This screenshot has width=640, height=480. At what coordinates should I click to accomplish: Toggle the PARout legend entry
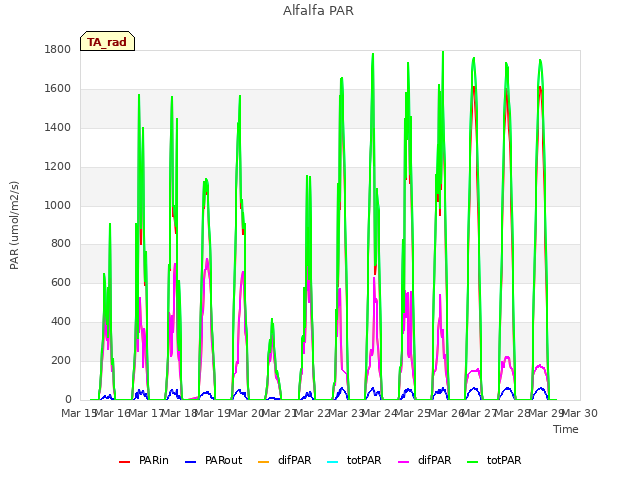point(213,460)
